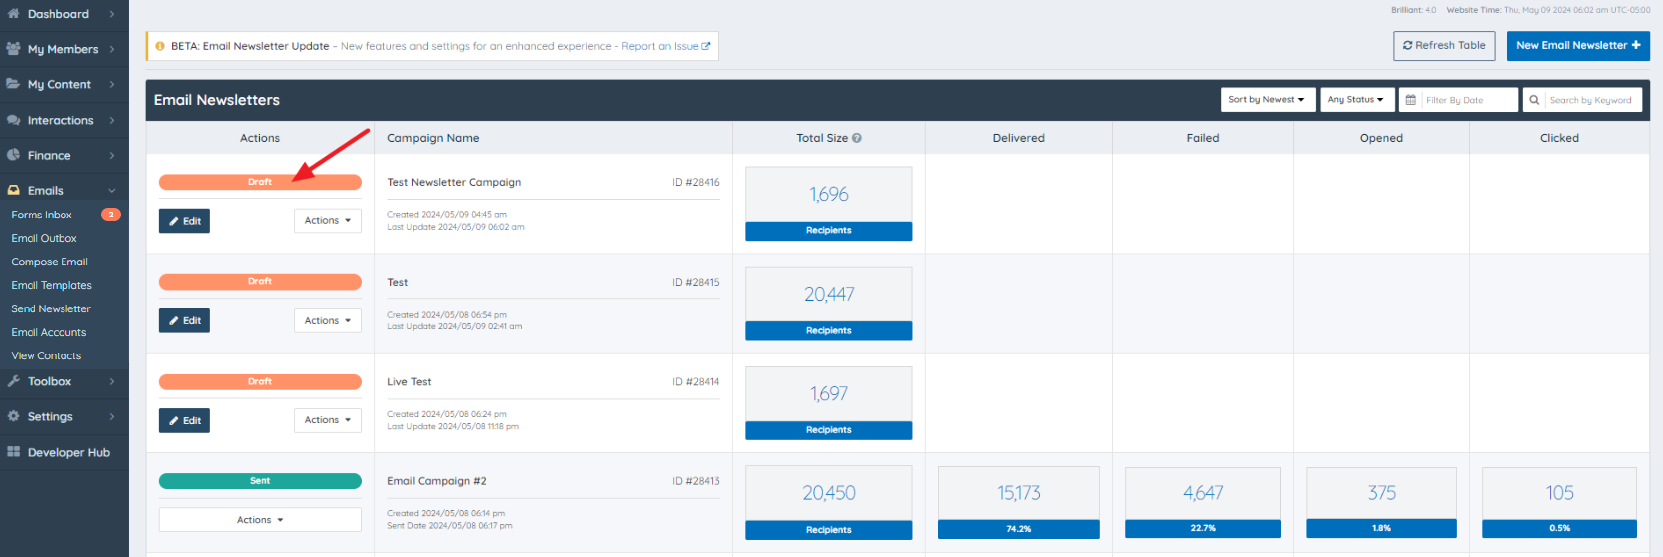1663x557 pixels.
Task: Click the Developer Hub menu item
Action: 64,452
